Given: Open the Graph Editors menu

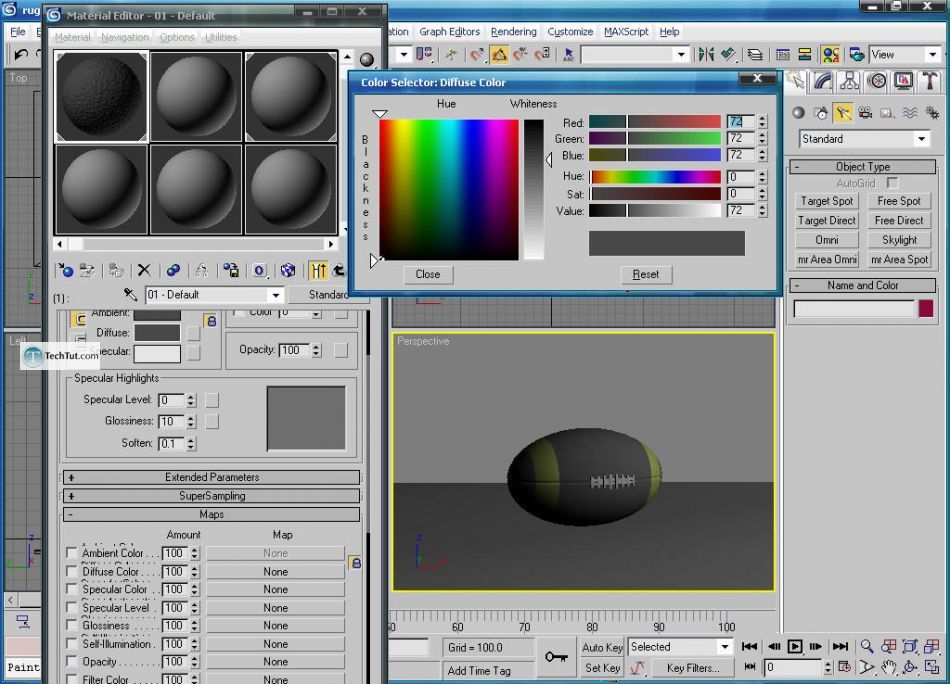Looking at the screenshot, I should point(449,32).
